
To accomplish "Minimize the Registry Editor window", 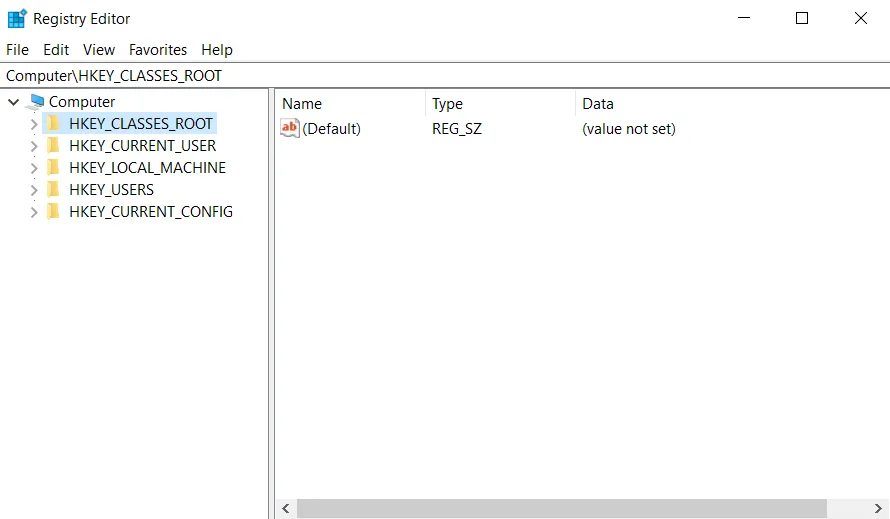I will coord(744,18).
